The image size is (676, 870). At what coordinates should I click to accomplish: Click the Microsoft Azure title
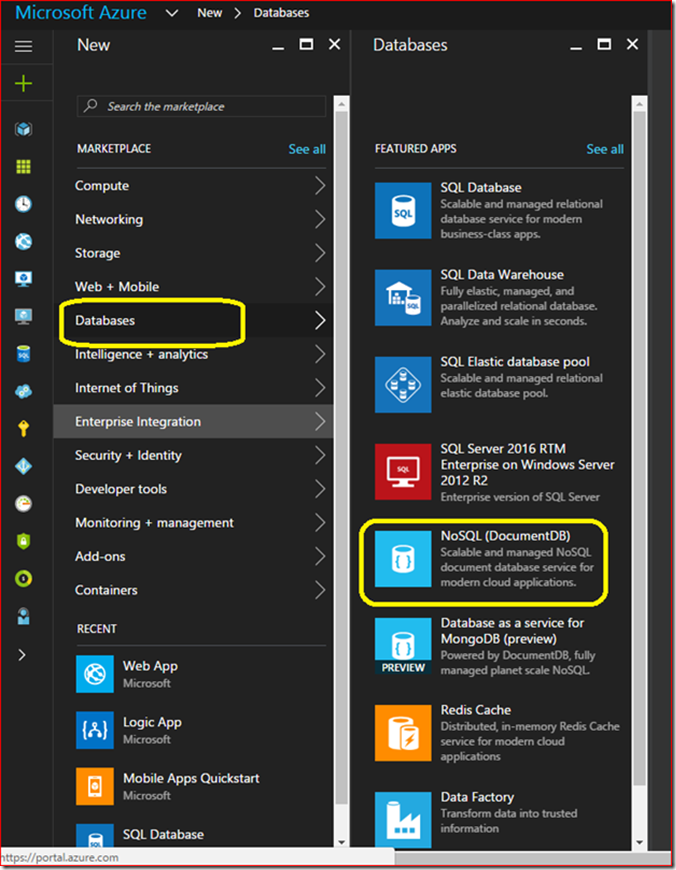point(81,13)
